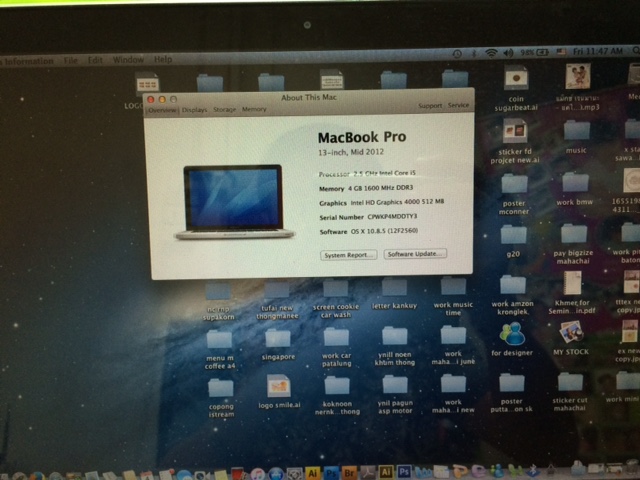
Task: Click the Wi-Fi status icon
Action: click(x=492, y=52)
